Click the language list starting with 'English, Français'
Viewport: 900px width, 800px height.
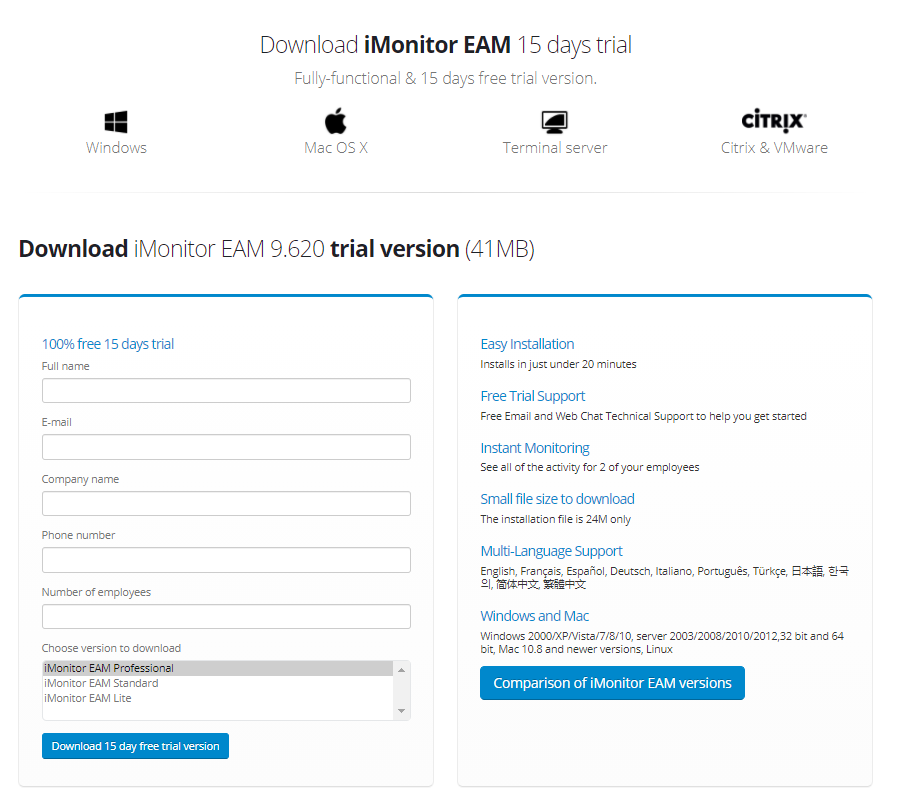click(x=665, y=578)
